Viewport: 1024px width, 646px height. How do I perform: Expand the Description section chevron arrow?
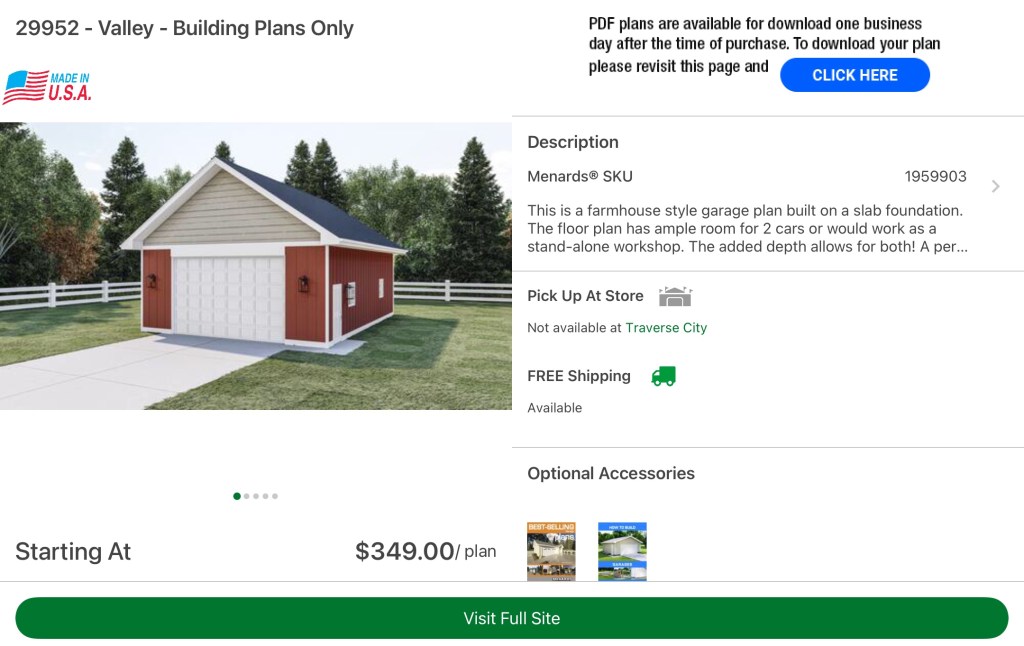point(995,186)
